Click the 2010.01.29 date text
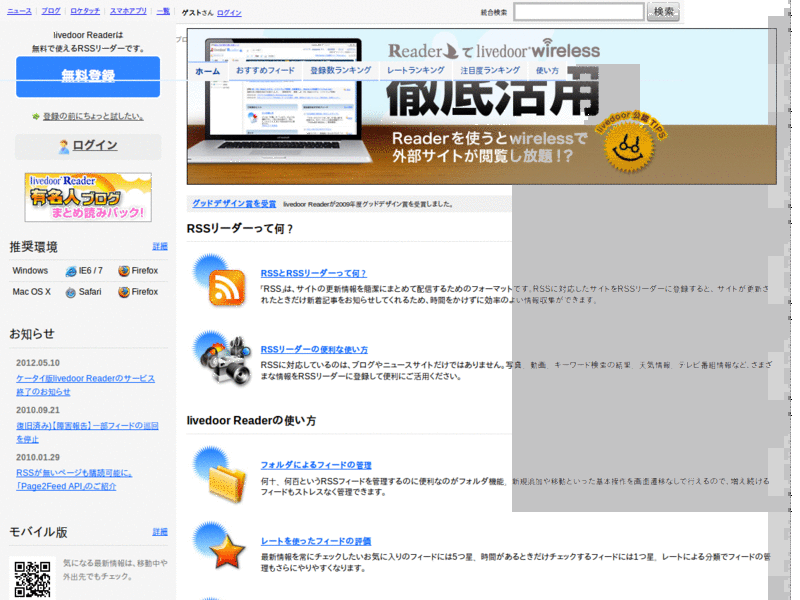 coord(38,457)
